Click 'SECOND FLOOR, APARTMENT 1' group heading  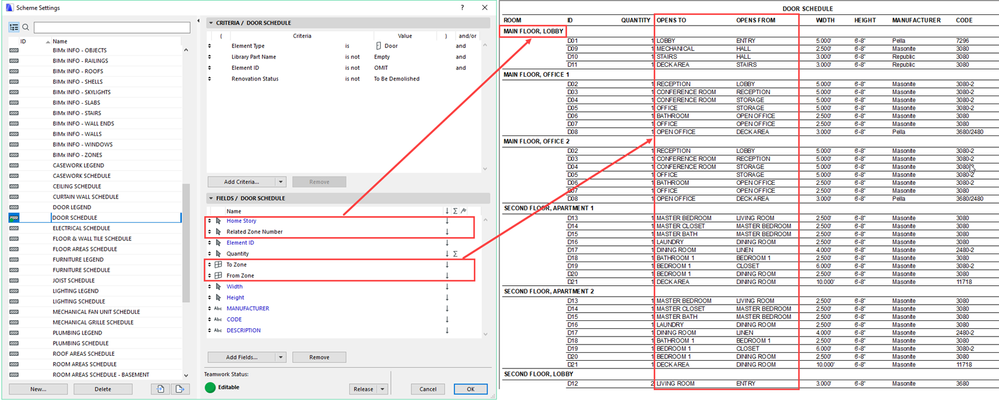tap(549, 208)
